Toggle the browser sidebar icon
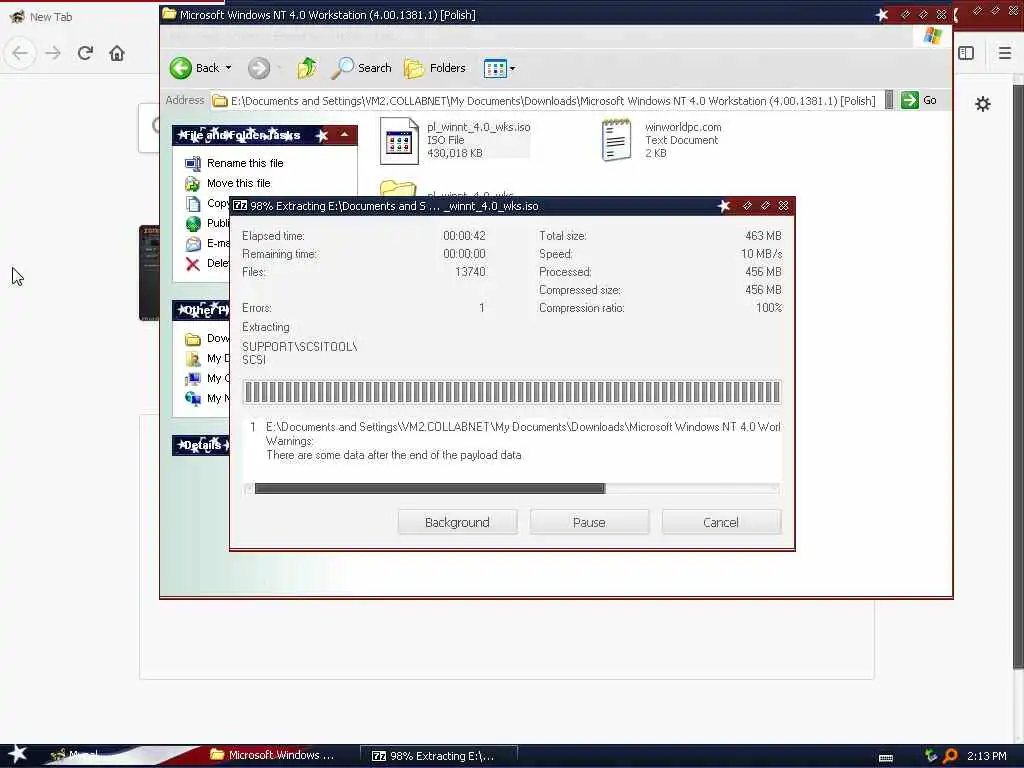 tap(966, 53)
